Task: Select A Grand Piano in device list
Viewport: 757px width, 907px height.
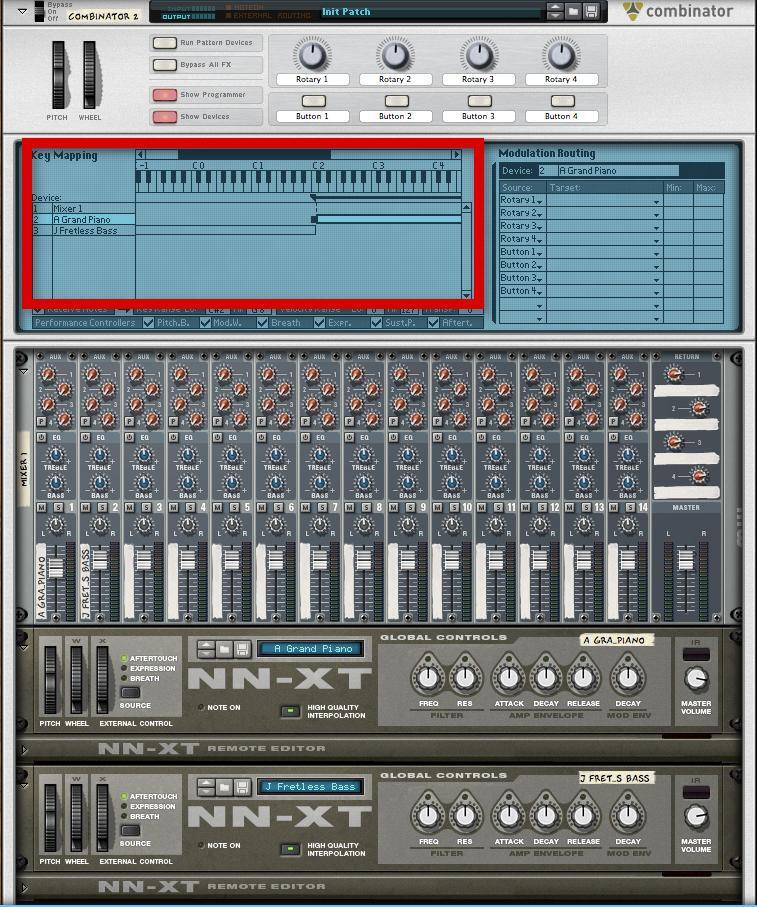Action: pos(83,219)
